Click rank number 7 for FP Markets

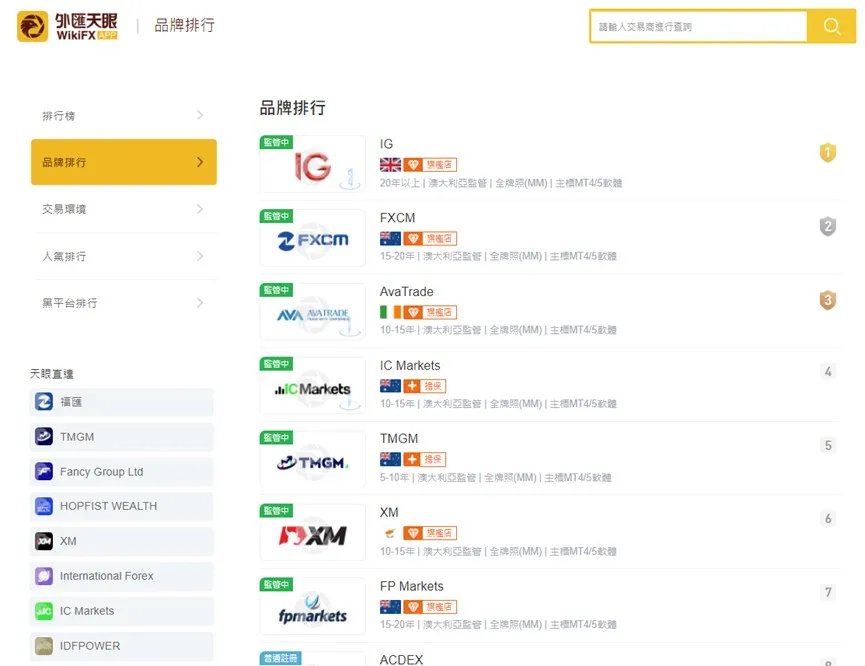827,592
